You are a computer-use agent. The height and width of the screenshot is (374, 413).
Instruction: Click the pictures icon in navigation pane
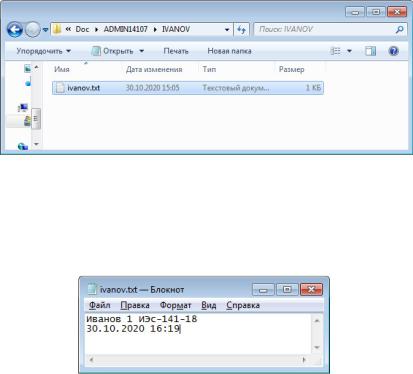point(28,68)
